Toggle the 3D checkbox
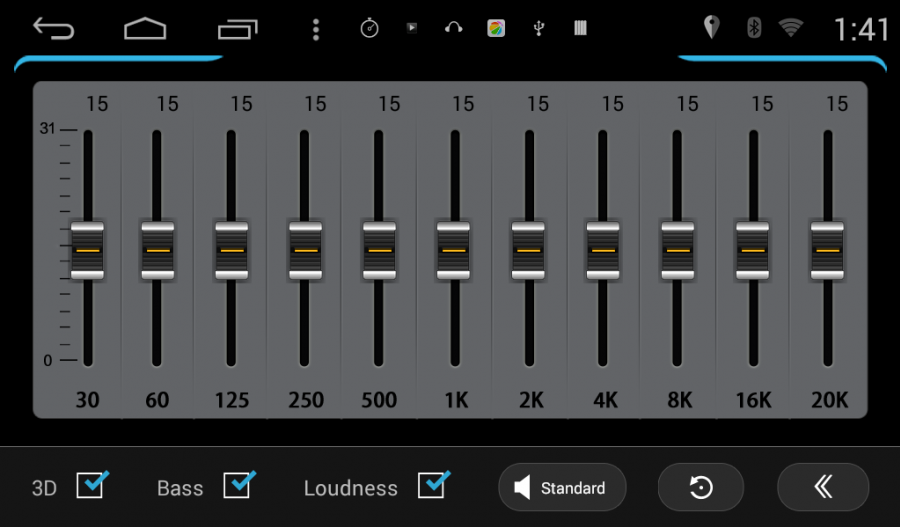 (x=92, y=485)
